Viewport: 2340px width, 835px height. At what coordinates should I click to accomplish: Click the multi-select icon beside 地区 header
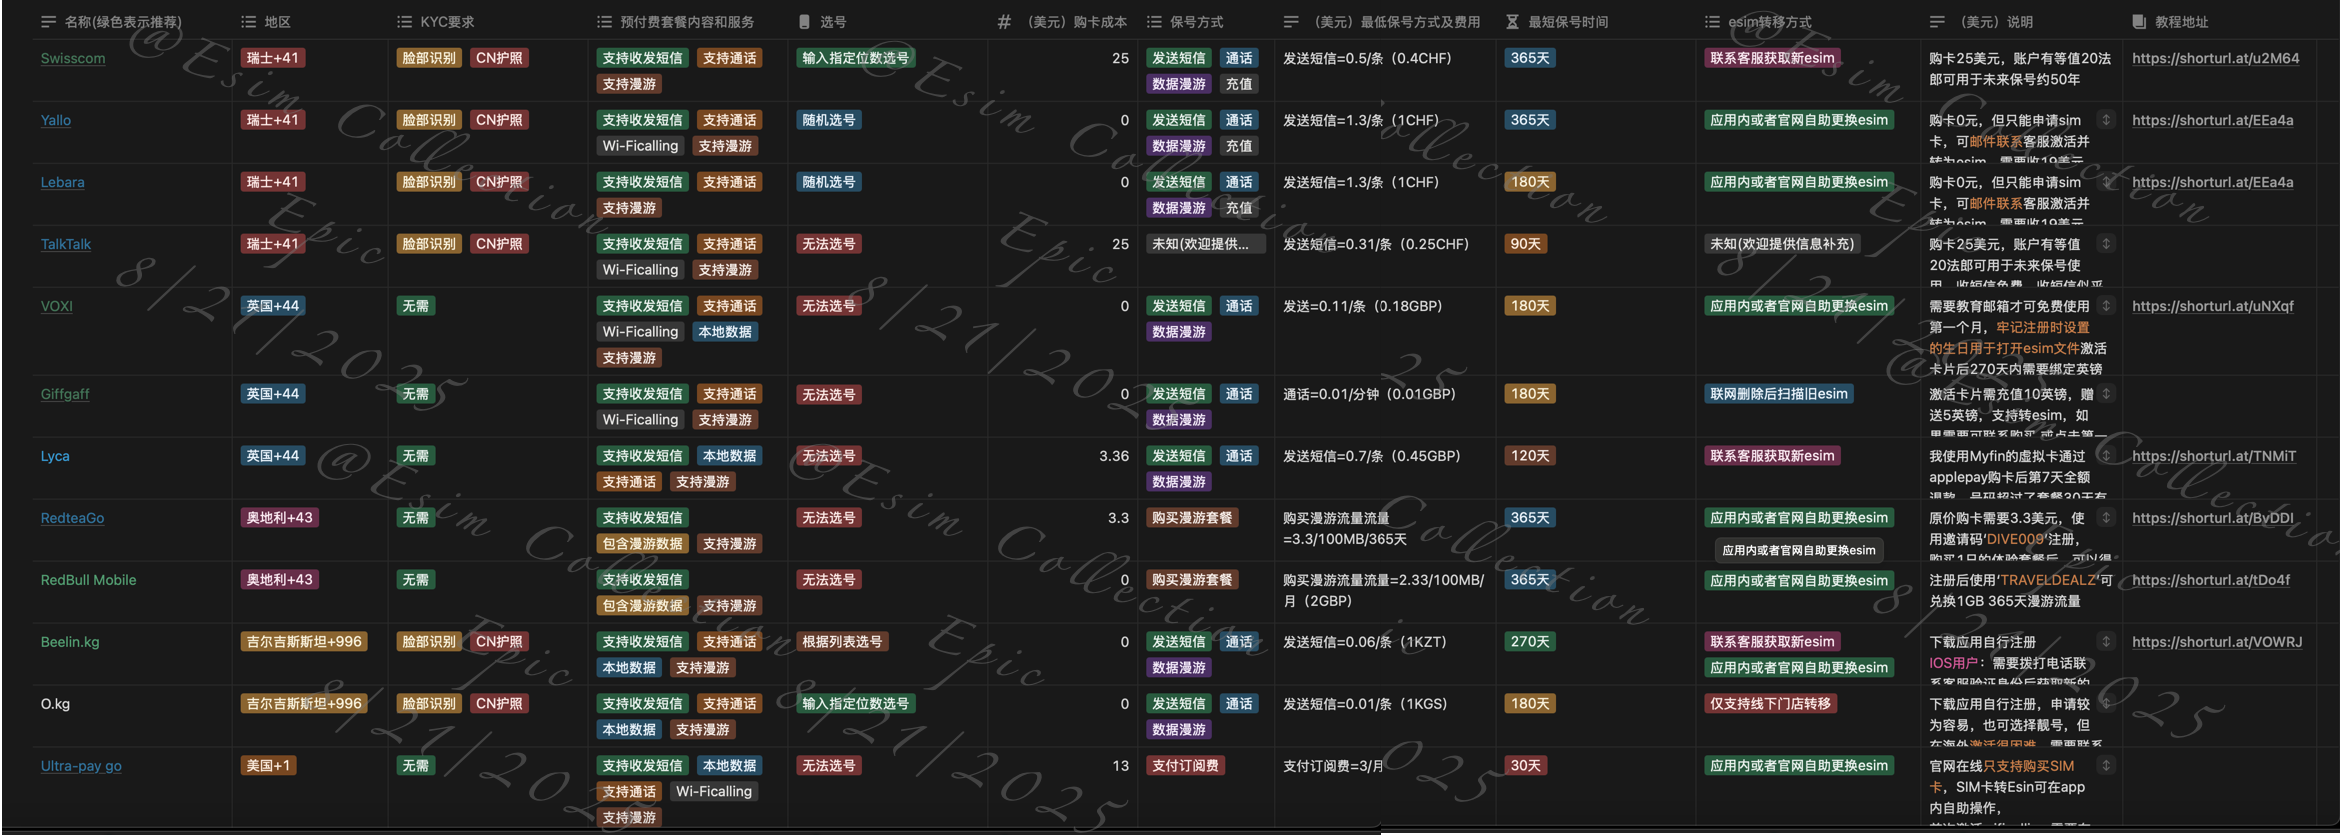click(249, 22)
